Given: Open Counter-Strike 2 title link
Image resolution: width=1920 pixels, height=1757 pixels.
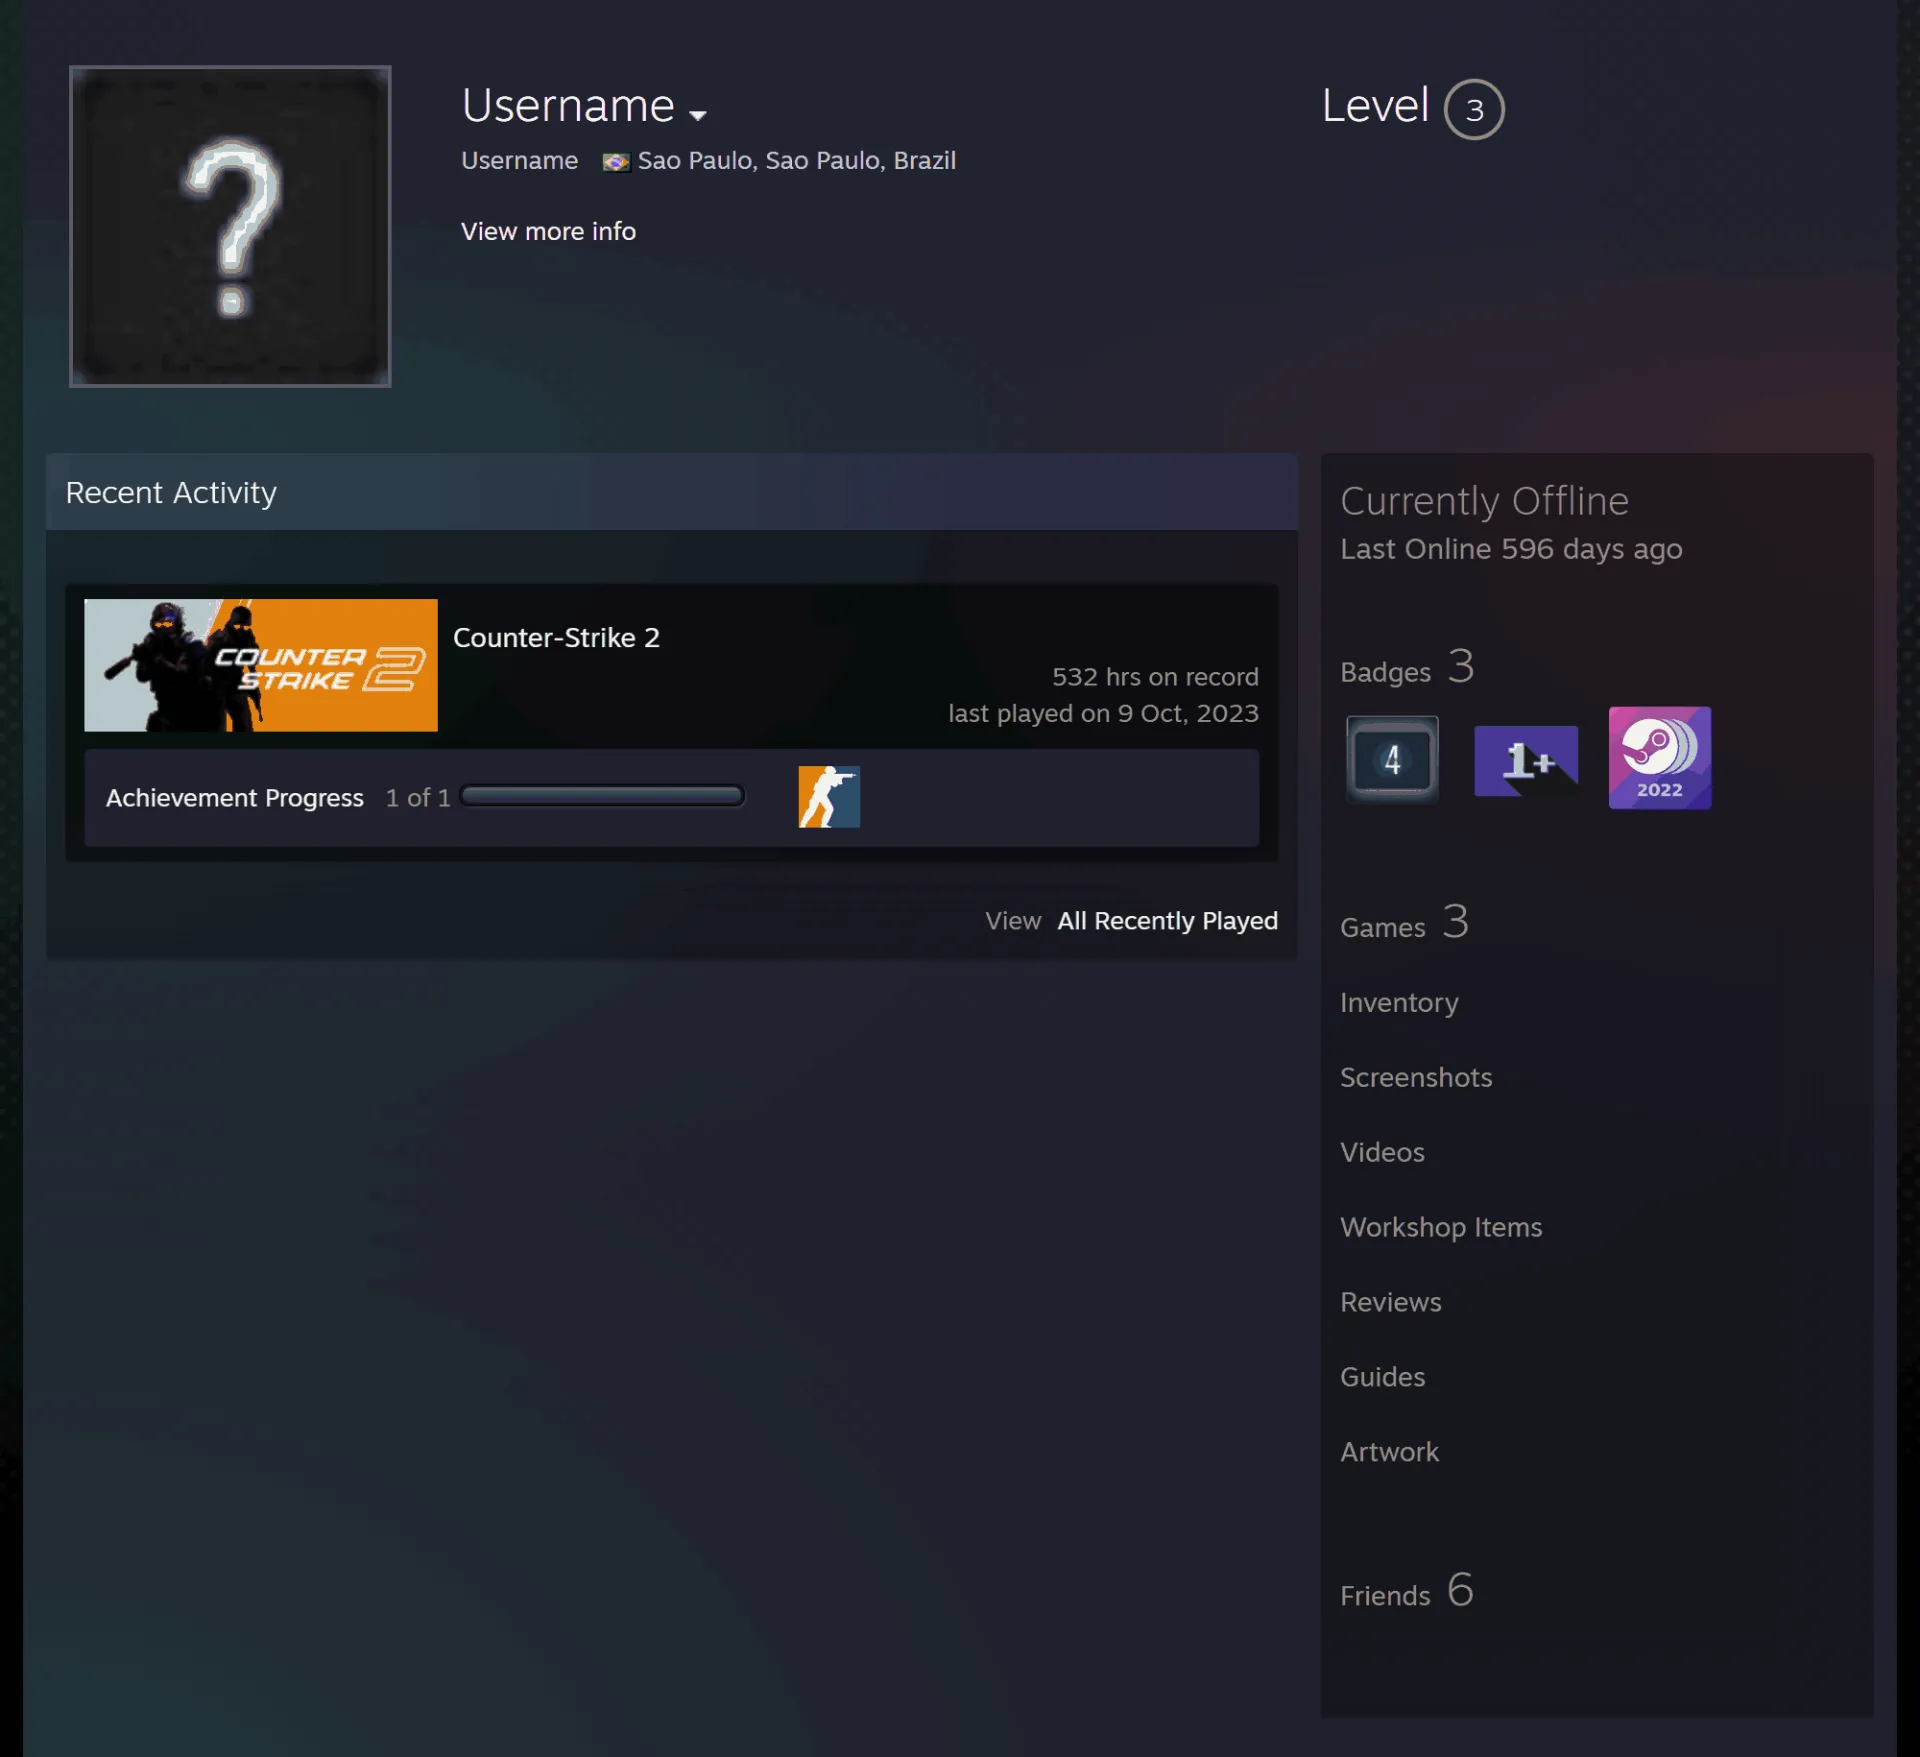Looking at the screenshot, I should click(x=556, y=637).
